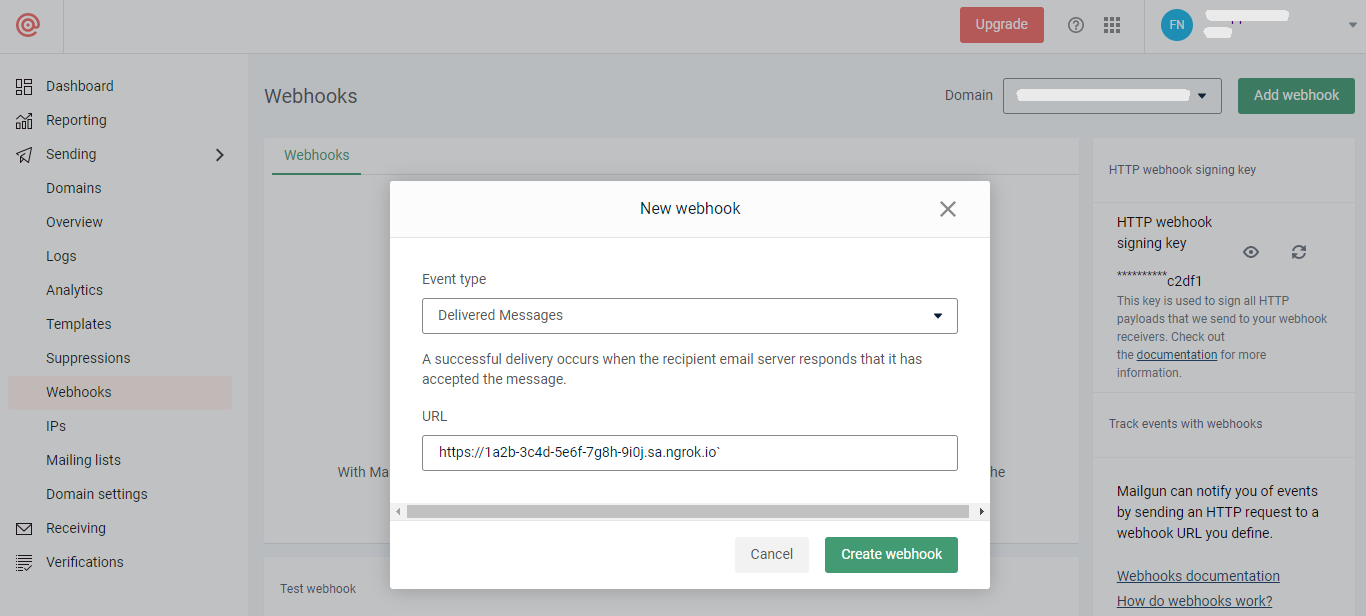Image resolution: width=1366 pixels, height=616 pixels.
Task: Click the Mailgun logo
Action: pyautogui.click(x=30, y=24)
